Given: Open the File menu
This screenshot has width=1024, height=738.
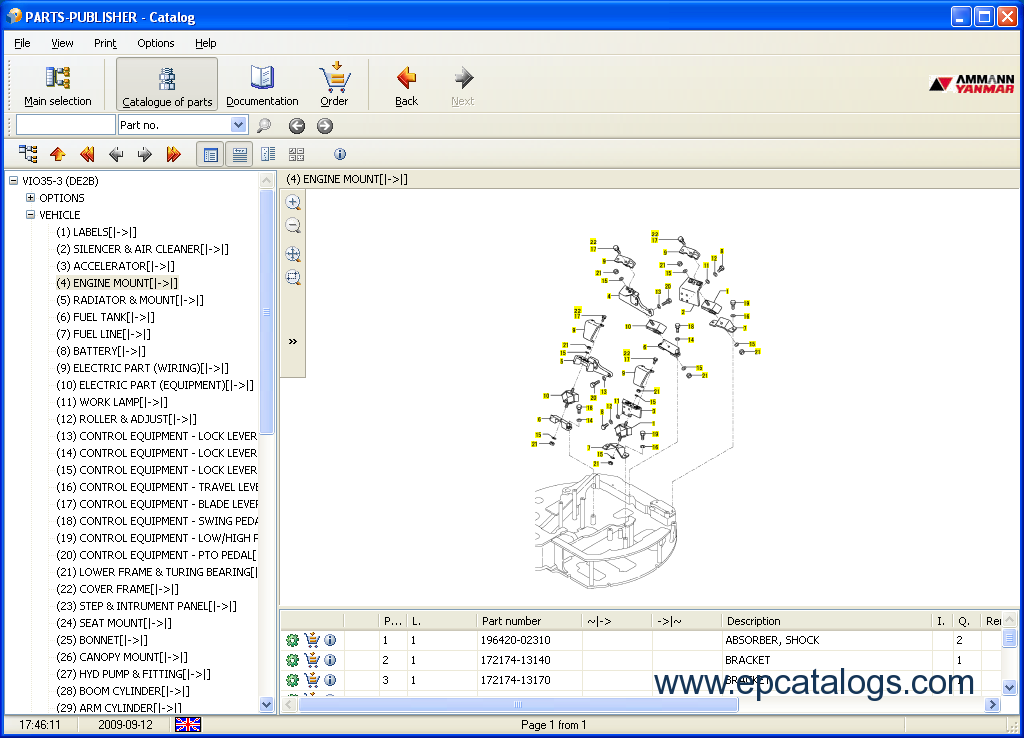Looking at the screenshot, I should 22,43.
